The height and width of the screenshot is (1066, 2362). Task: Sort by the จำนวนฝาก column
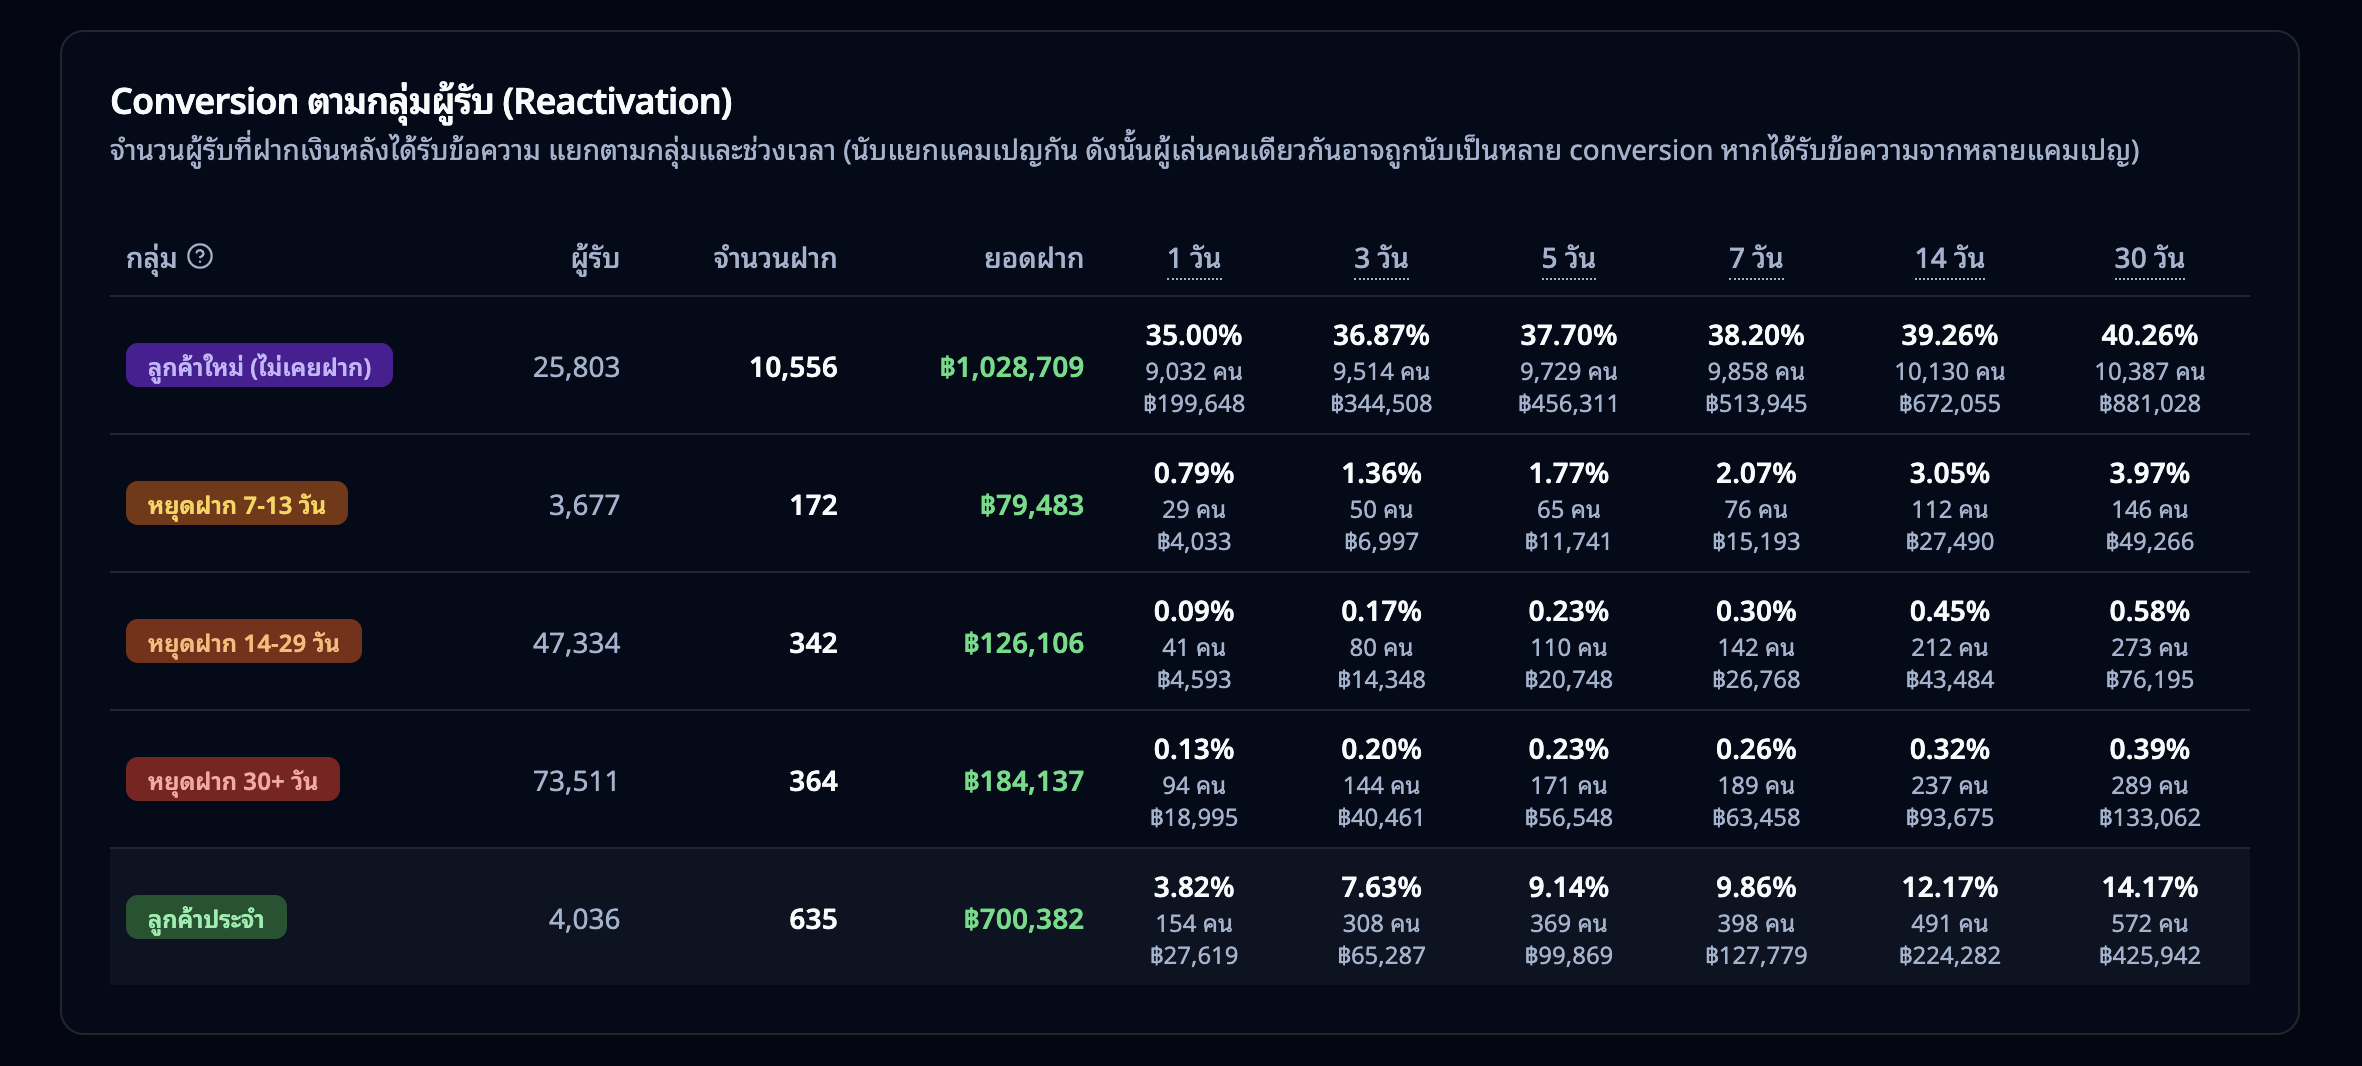click(x=775, y=258)
